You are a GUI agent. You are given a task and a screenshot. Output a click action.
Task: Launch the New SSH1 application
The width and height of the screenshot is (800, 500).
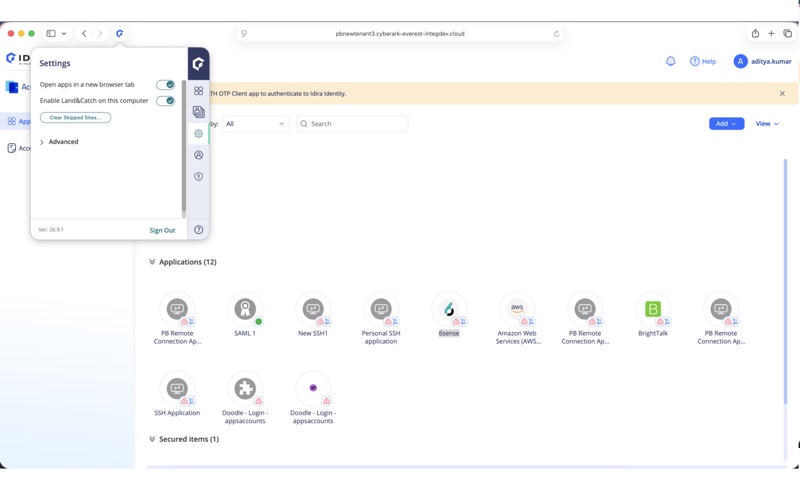(x=313, y=309)
